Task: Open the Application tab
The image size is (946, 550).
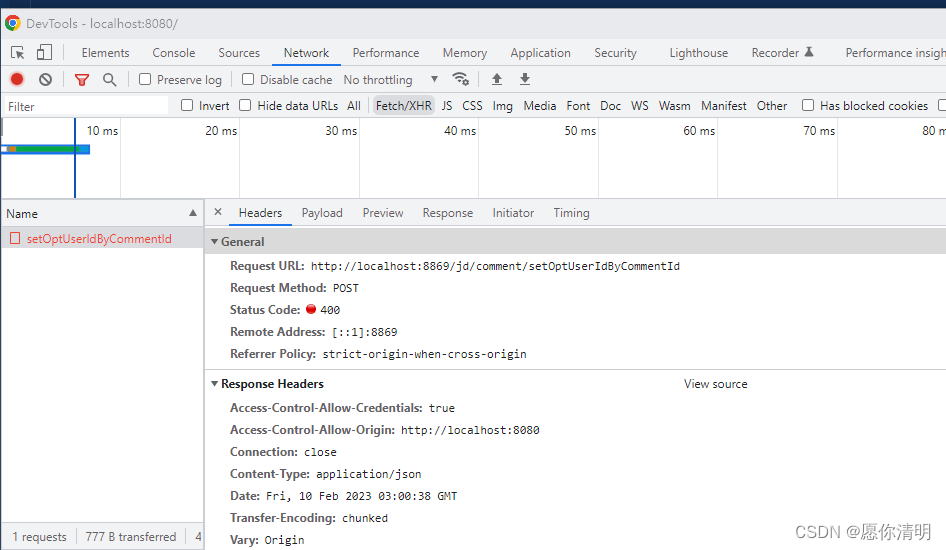Action: coord(541,53)
